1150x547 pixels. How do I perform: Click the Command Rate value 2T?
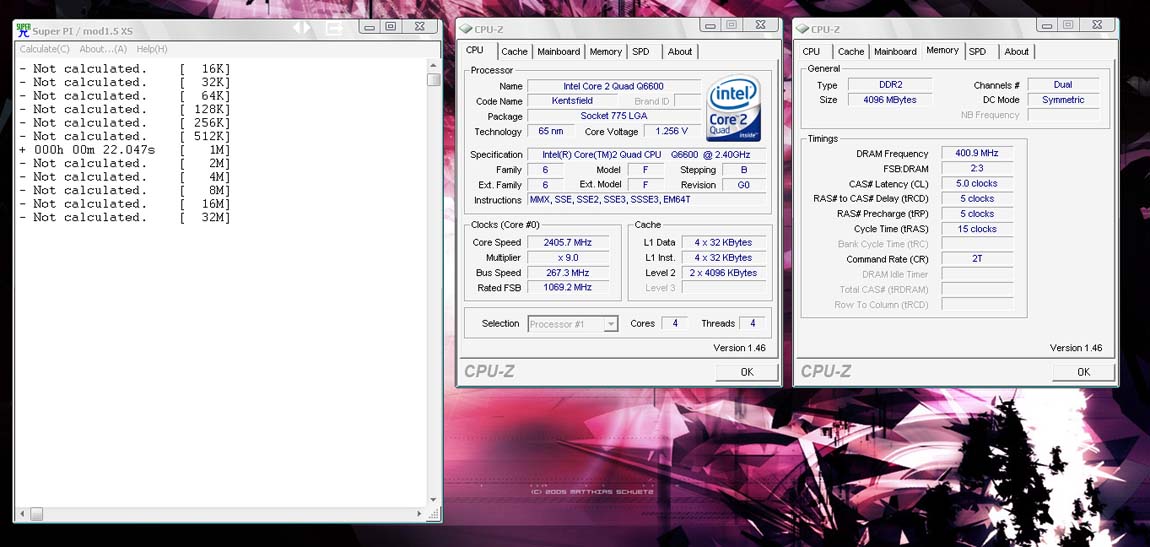[977, 259]
